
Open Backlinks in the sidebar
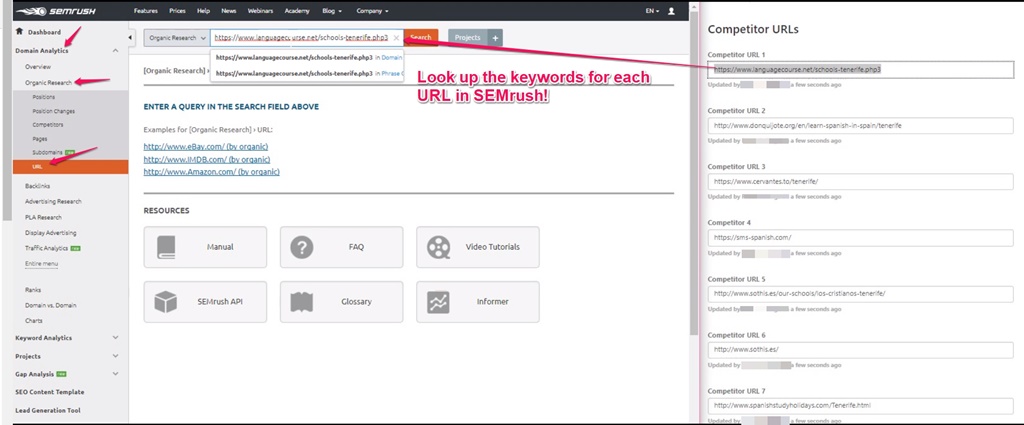[39, 186]
